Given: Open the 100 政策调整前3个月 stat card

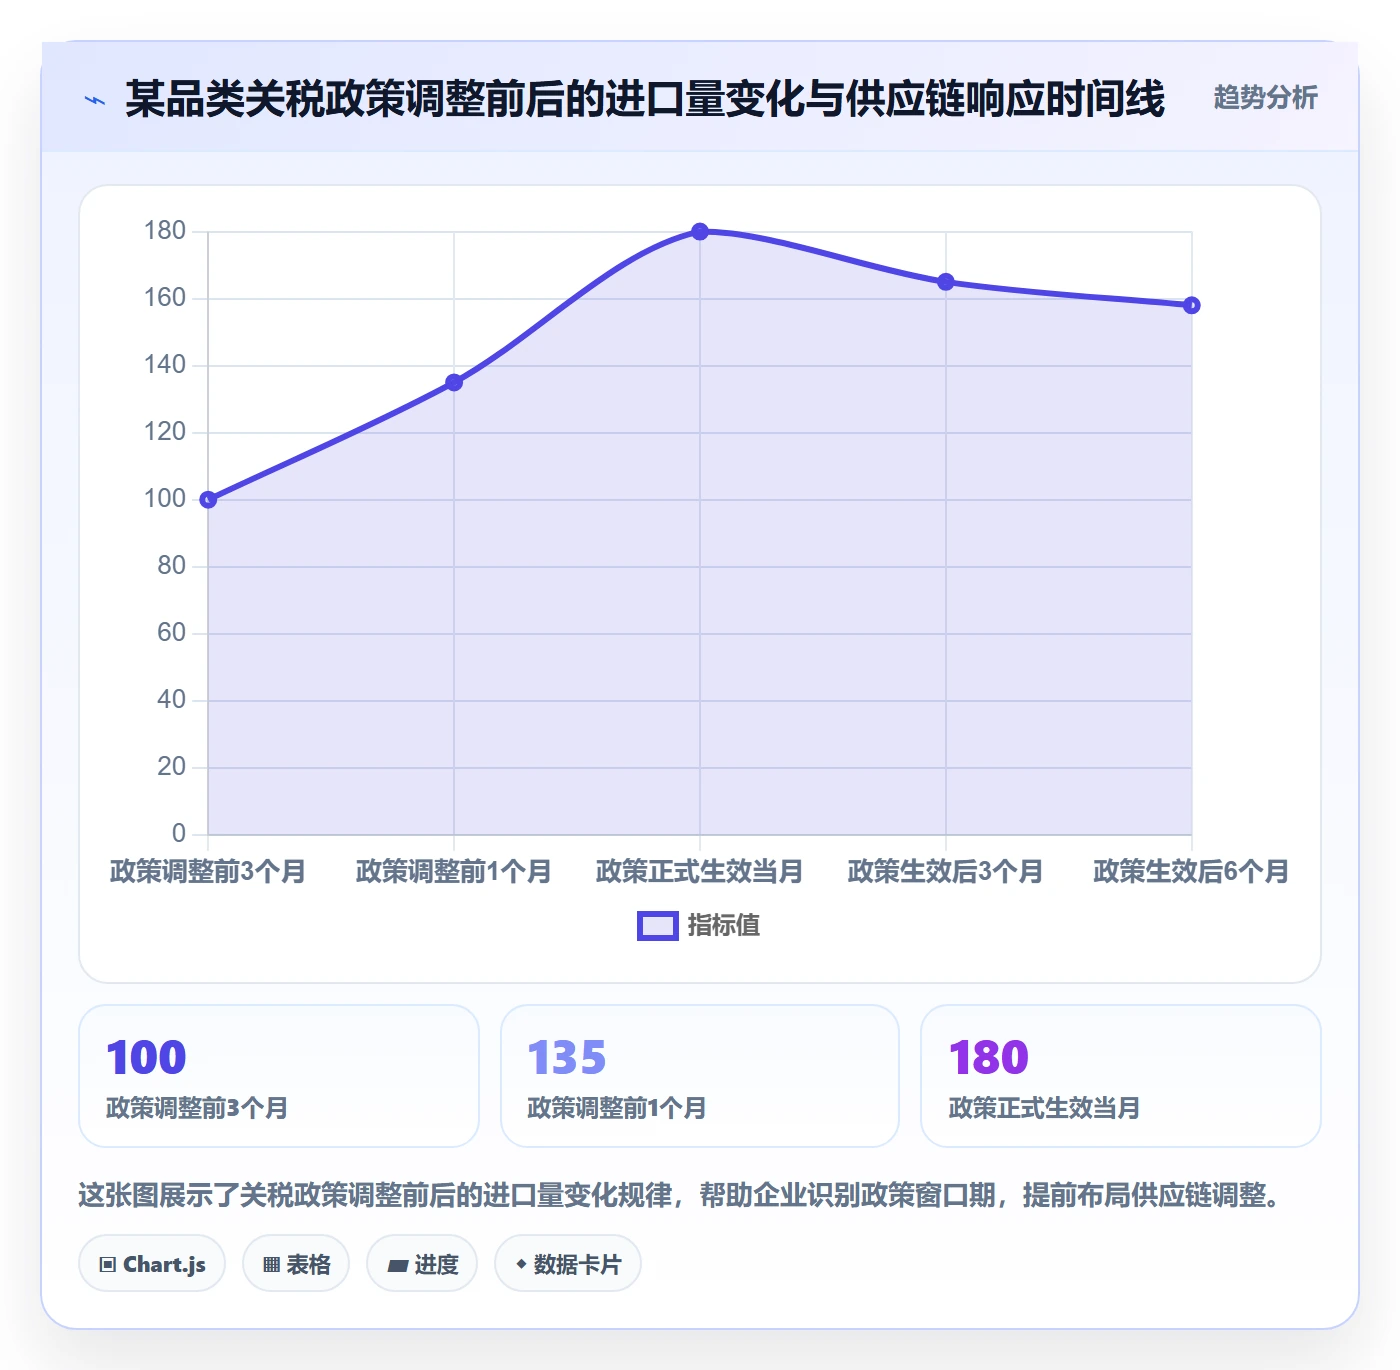Looking at the screenshot, I should [x=279, y=1076].
